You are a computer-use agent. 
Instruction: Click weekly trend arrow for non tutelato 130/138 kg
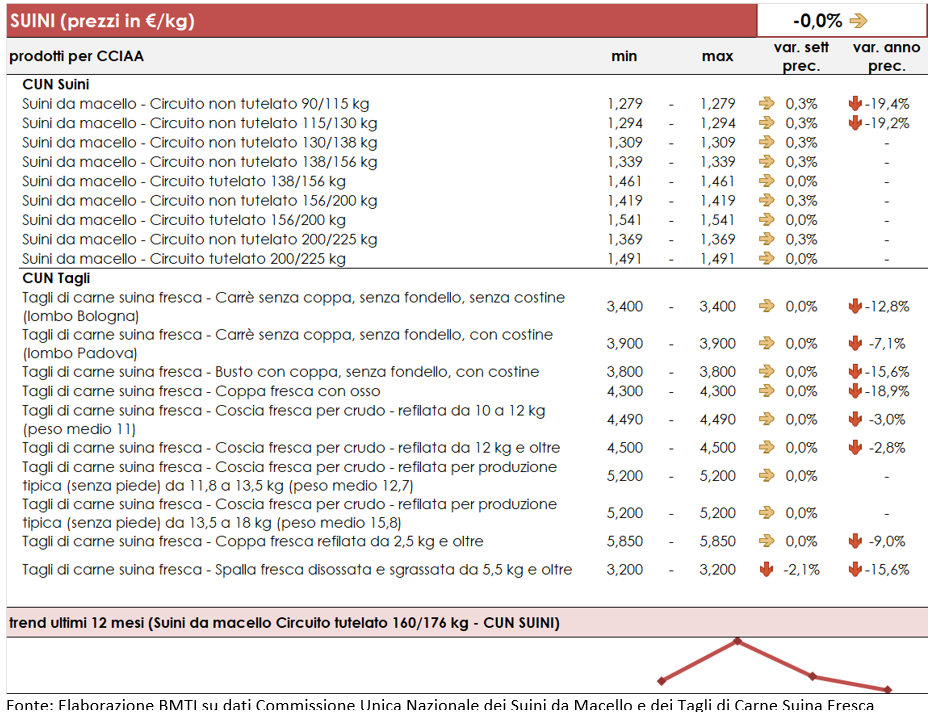tap(767, 143)
